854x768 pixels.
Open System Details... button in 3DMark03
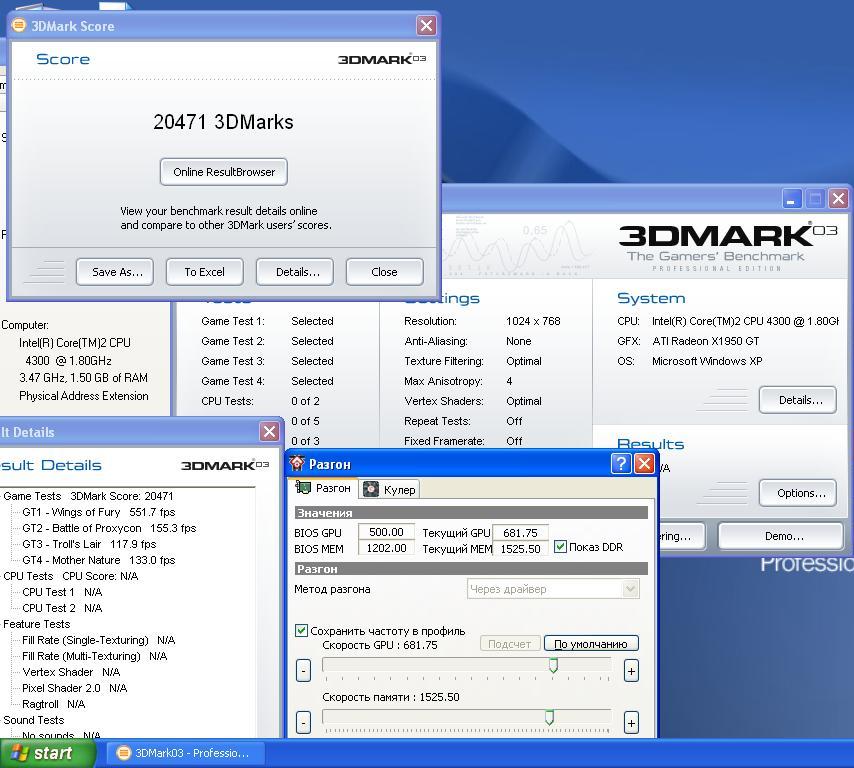(798, 400)
